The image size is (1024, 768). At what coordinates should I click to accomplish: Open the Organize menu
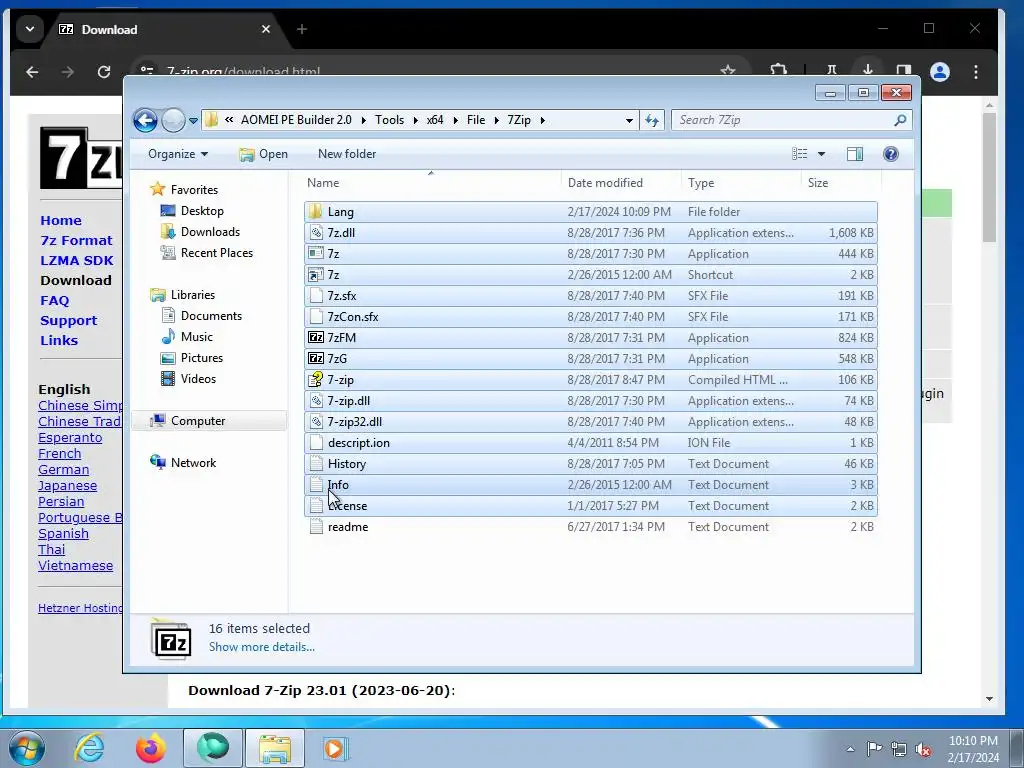coord(178,154)
